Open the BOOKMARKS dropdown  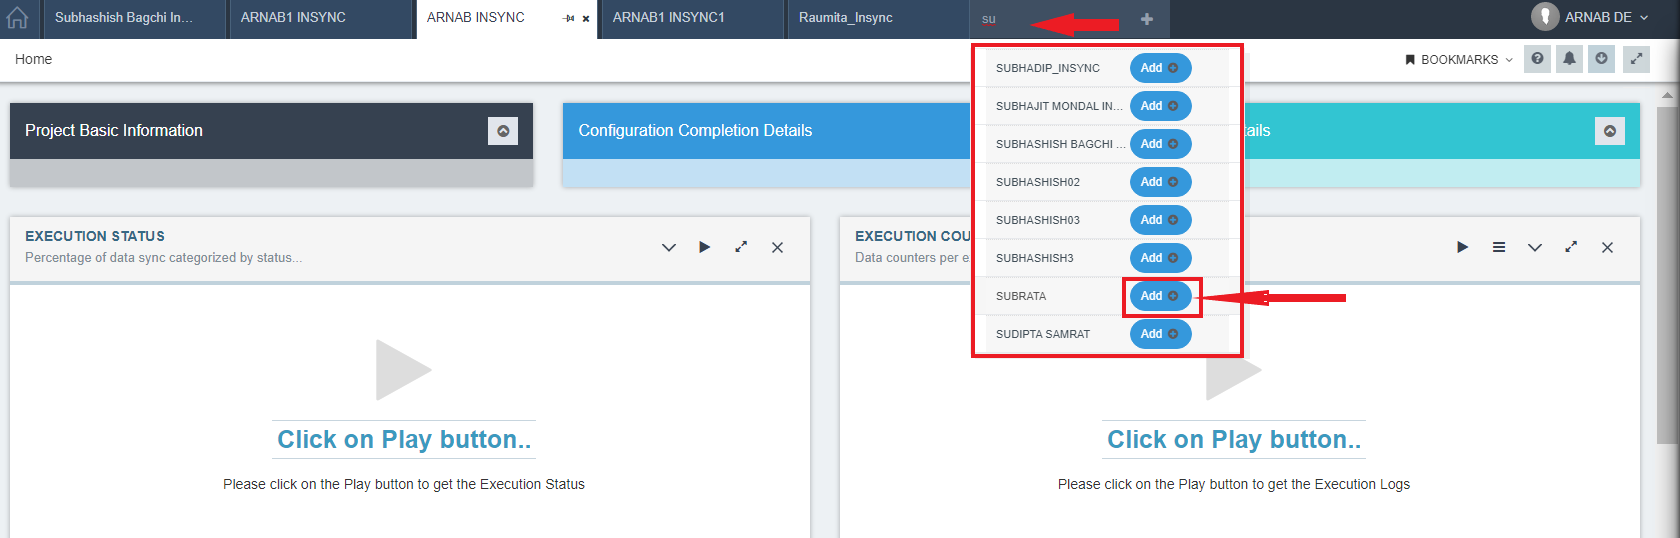(x=1459, y=60)
